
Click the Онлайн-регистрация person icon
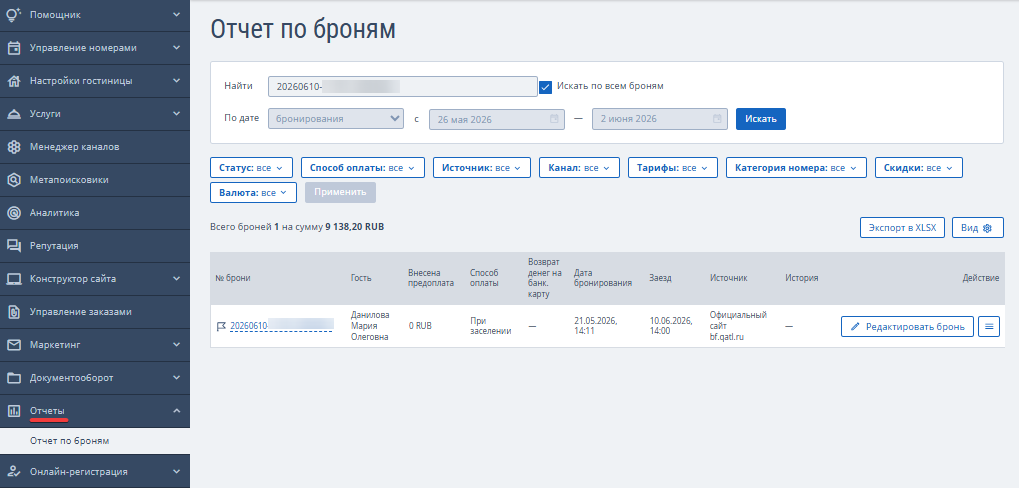(14, 472)
